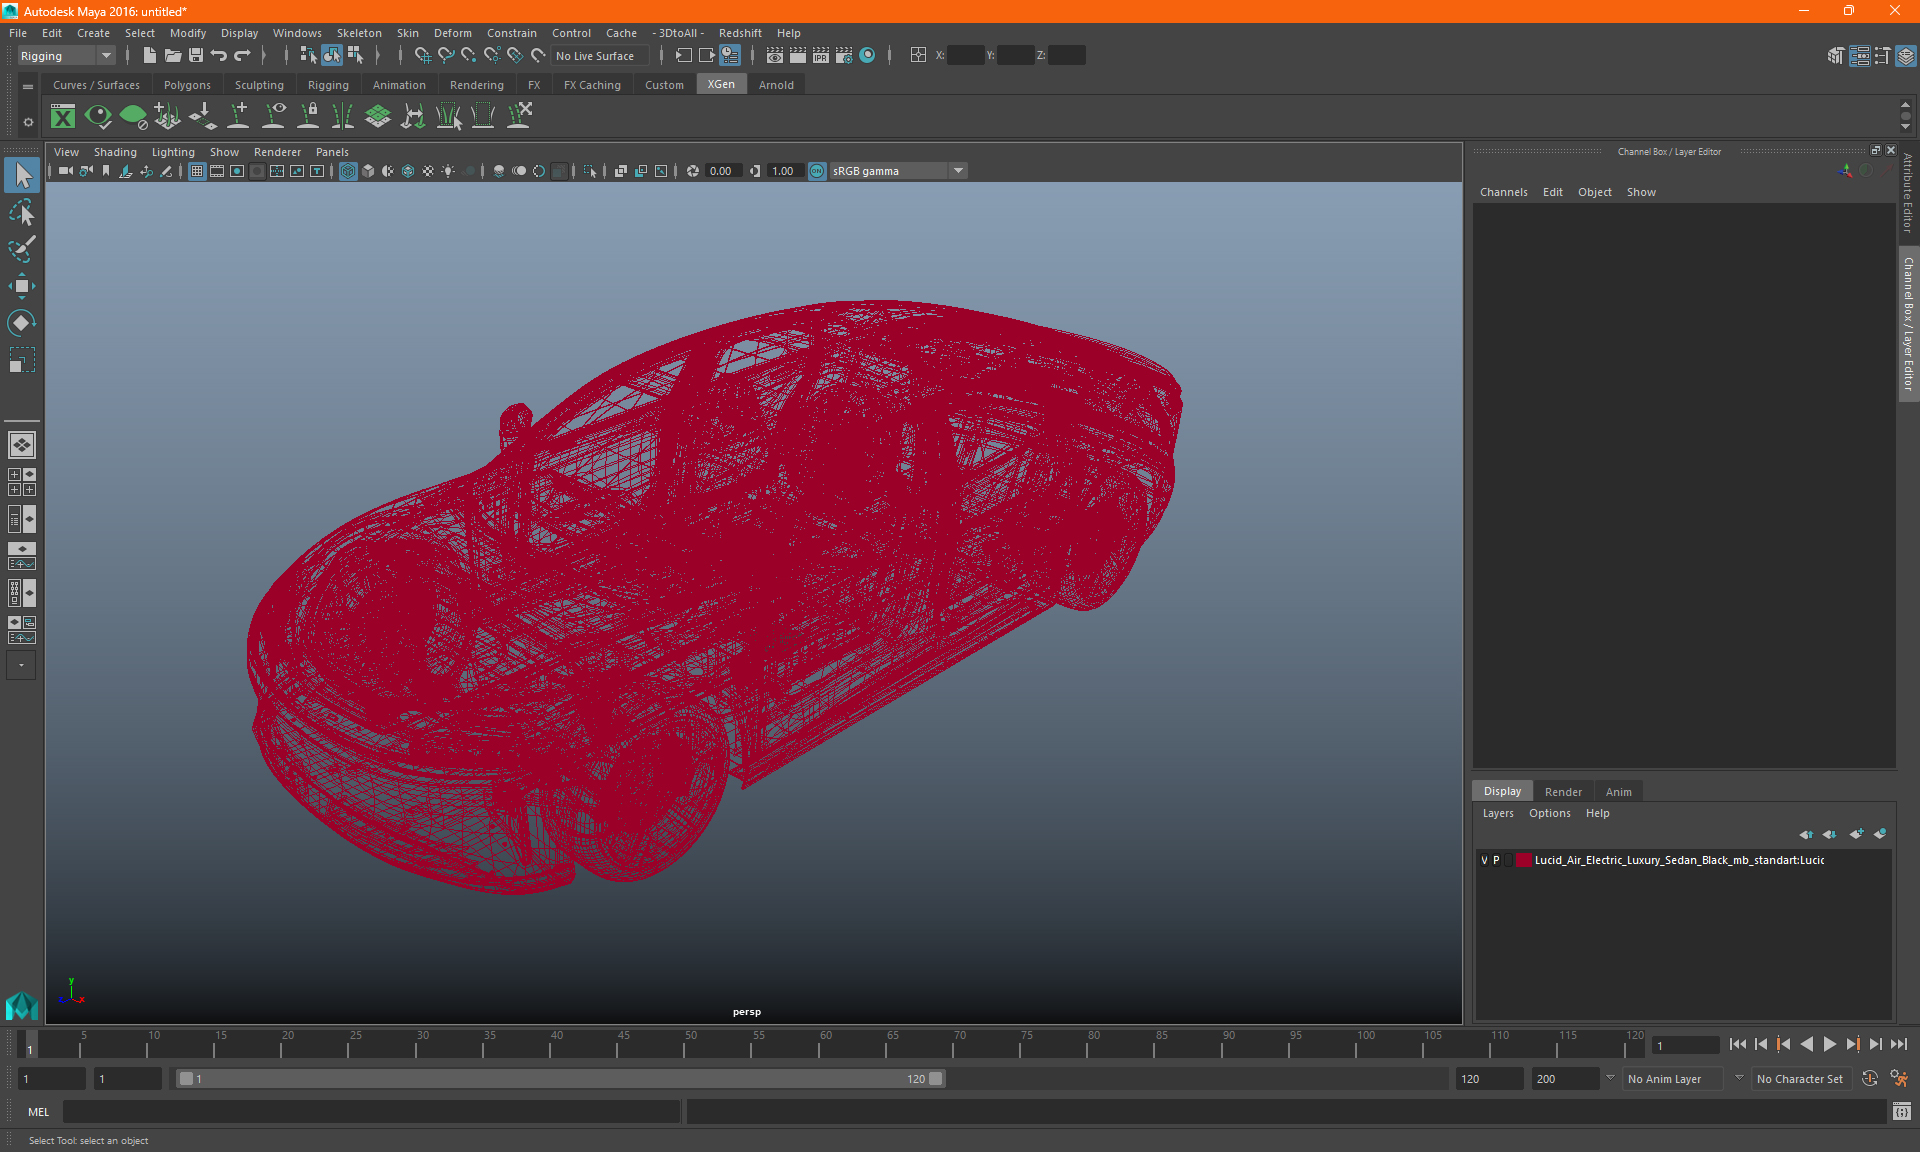Viewport: 1920px width, 1152px height.
Task: Click the XGen preview eye icon
Action: (x=98, y=117)
